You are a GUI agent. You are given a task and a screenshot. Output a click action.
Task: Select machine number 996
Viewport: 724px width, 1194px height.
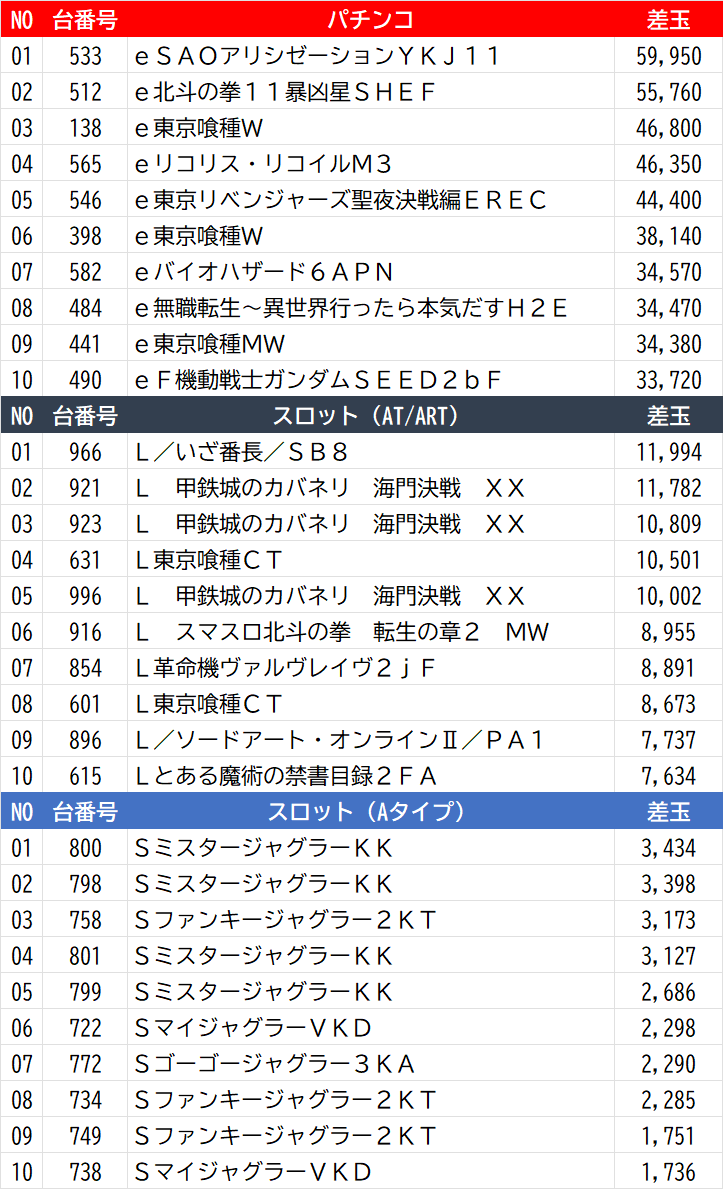pos(85,596)
